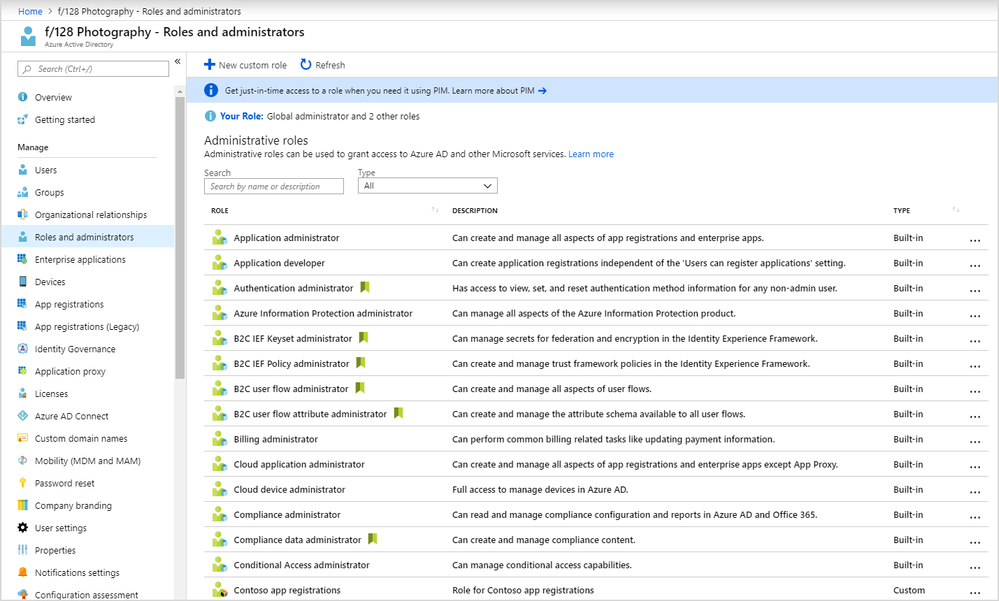Click the Groups icon in sidebar
999x601 pixels.
pos(23,192)
